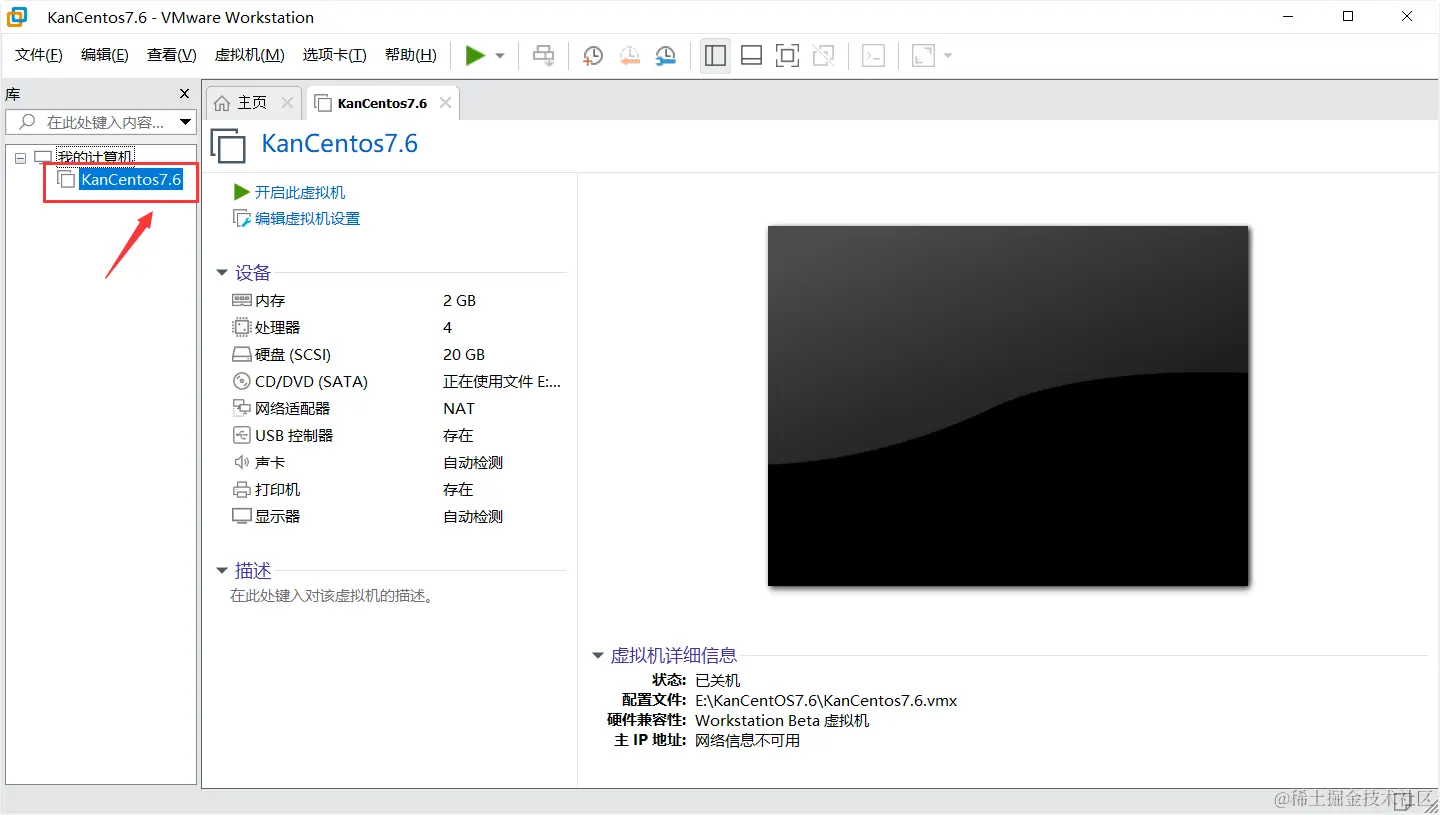Switch to the 主页 tab
The image size is (1440, 815).
click(x=252, y=101)
